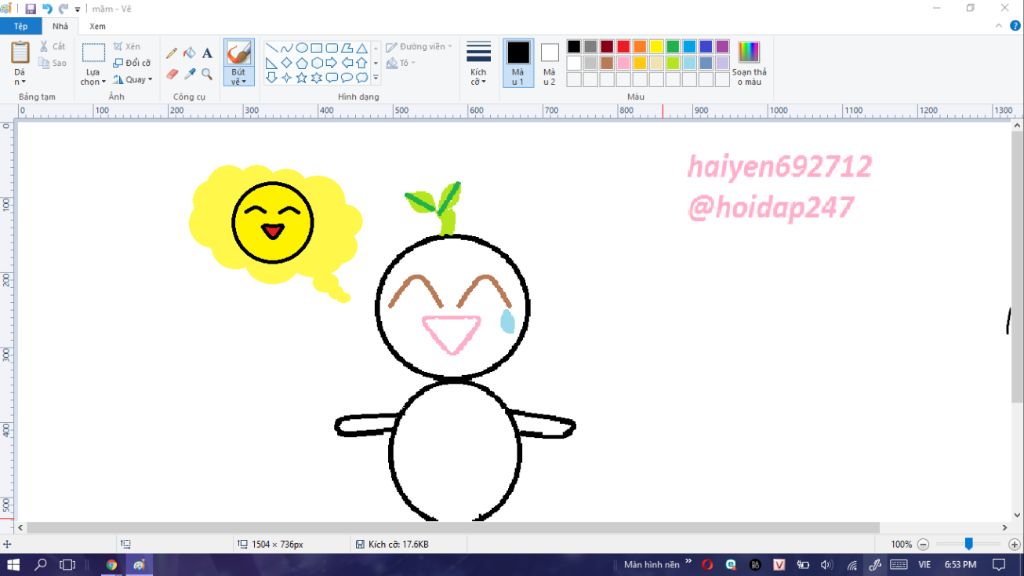Open Windows taskbar search
Image resolution: width=1024 pixels, height=576 pixels.
[x=40, y=565]
